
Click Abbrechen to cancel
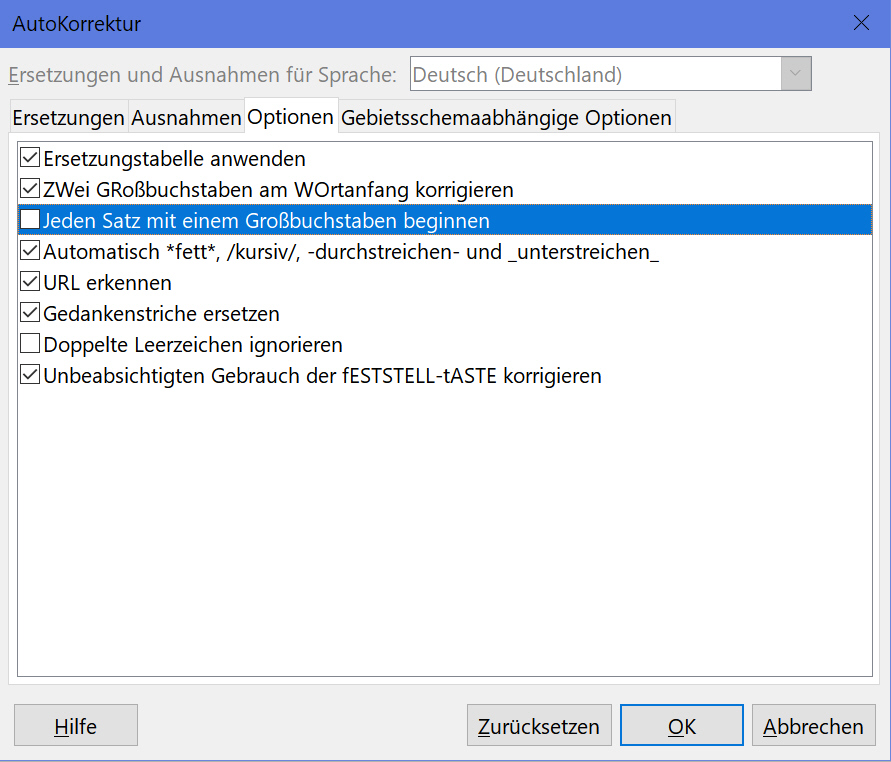[813, 726]
